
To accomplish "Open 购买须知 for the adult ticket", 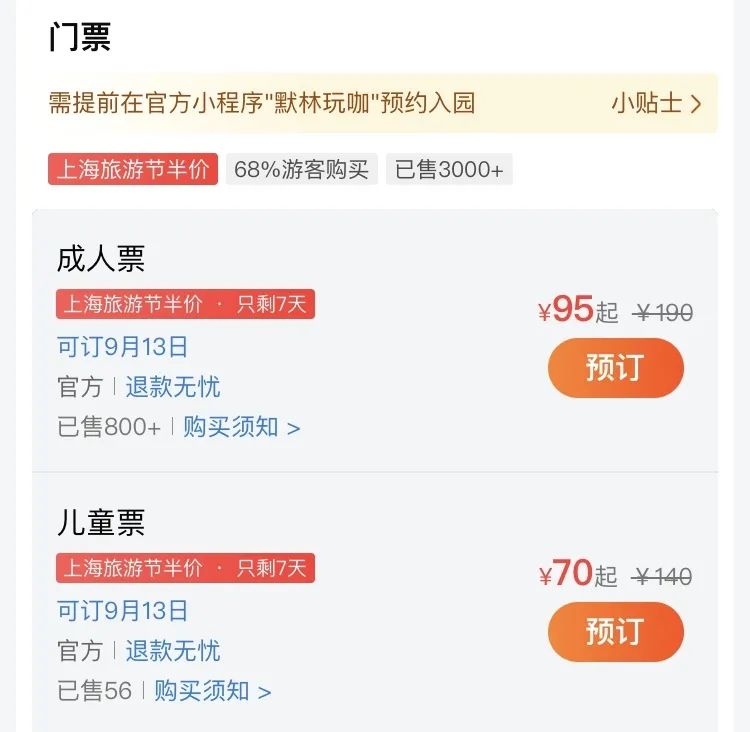I will [x=242, y=427].
